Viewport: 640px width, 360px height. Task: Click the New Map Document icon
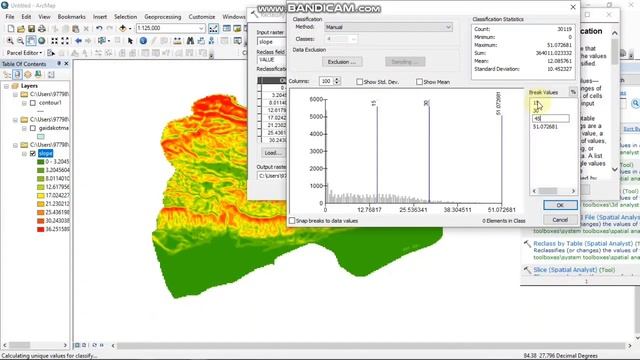(11, 29)
